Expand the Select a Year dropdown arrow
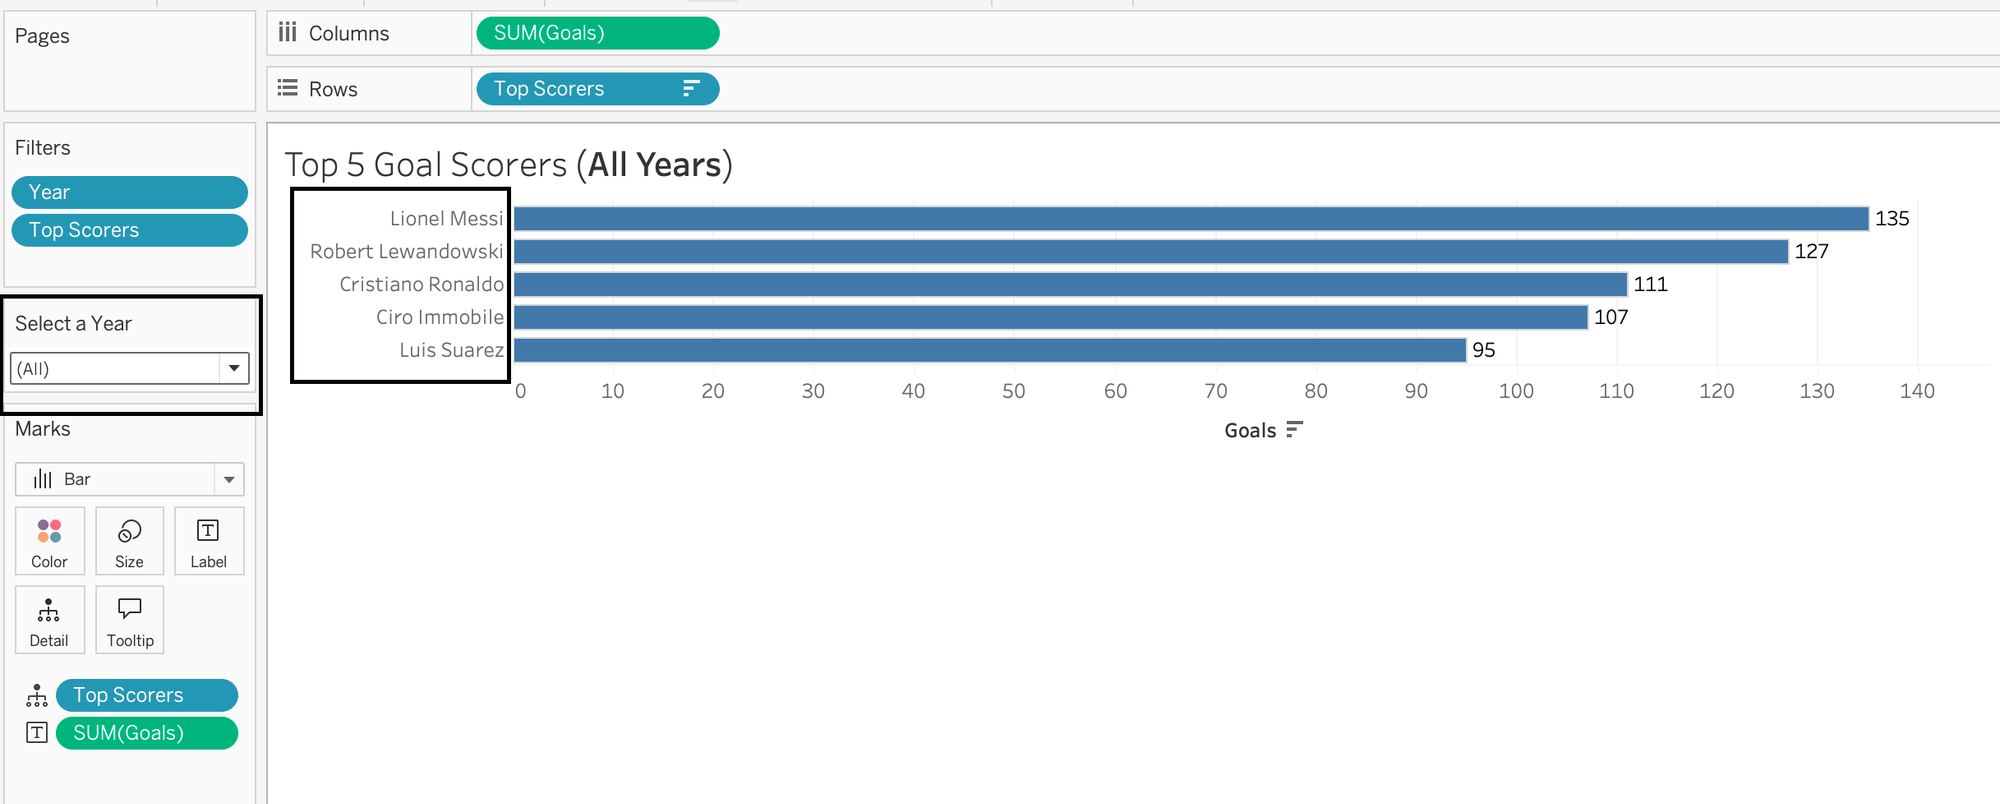 pos(234,368)
